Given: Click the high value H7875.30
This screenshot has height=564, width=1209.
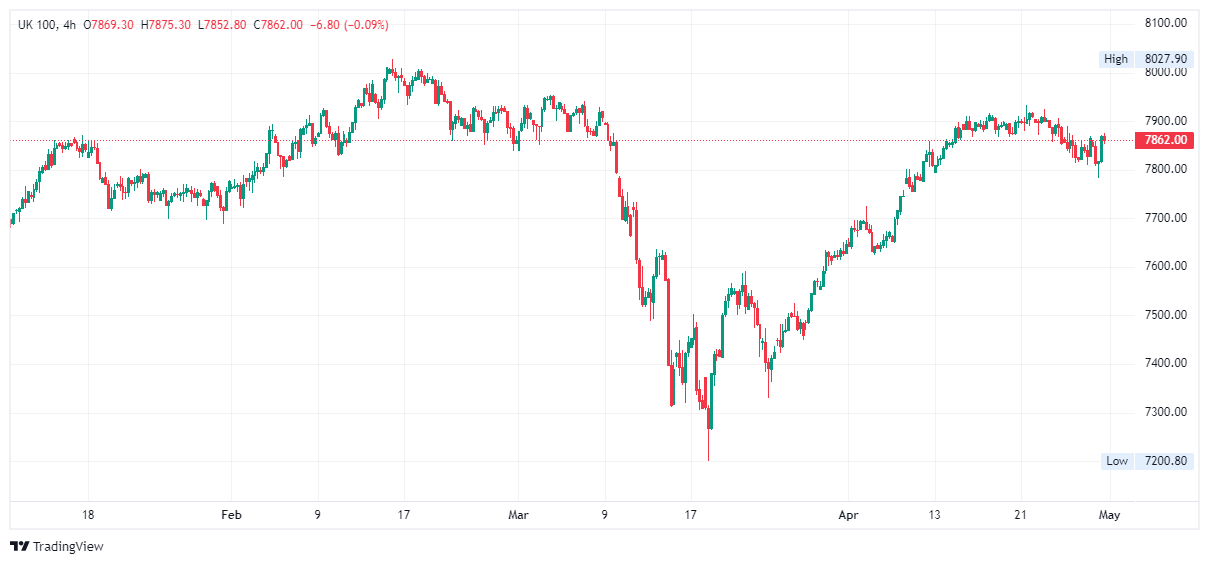Looking at the screenshot, I should 166,24.
